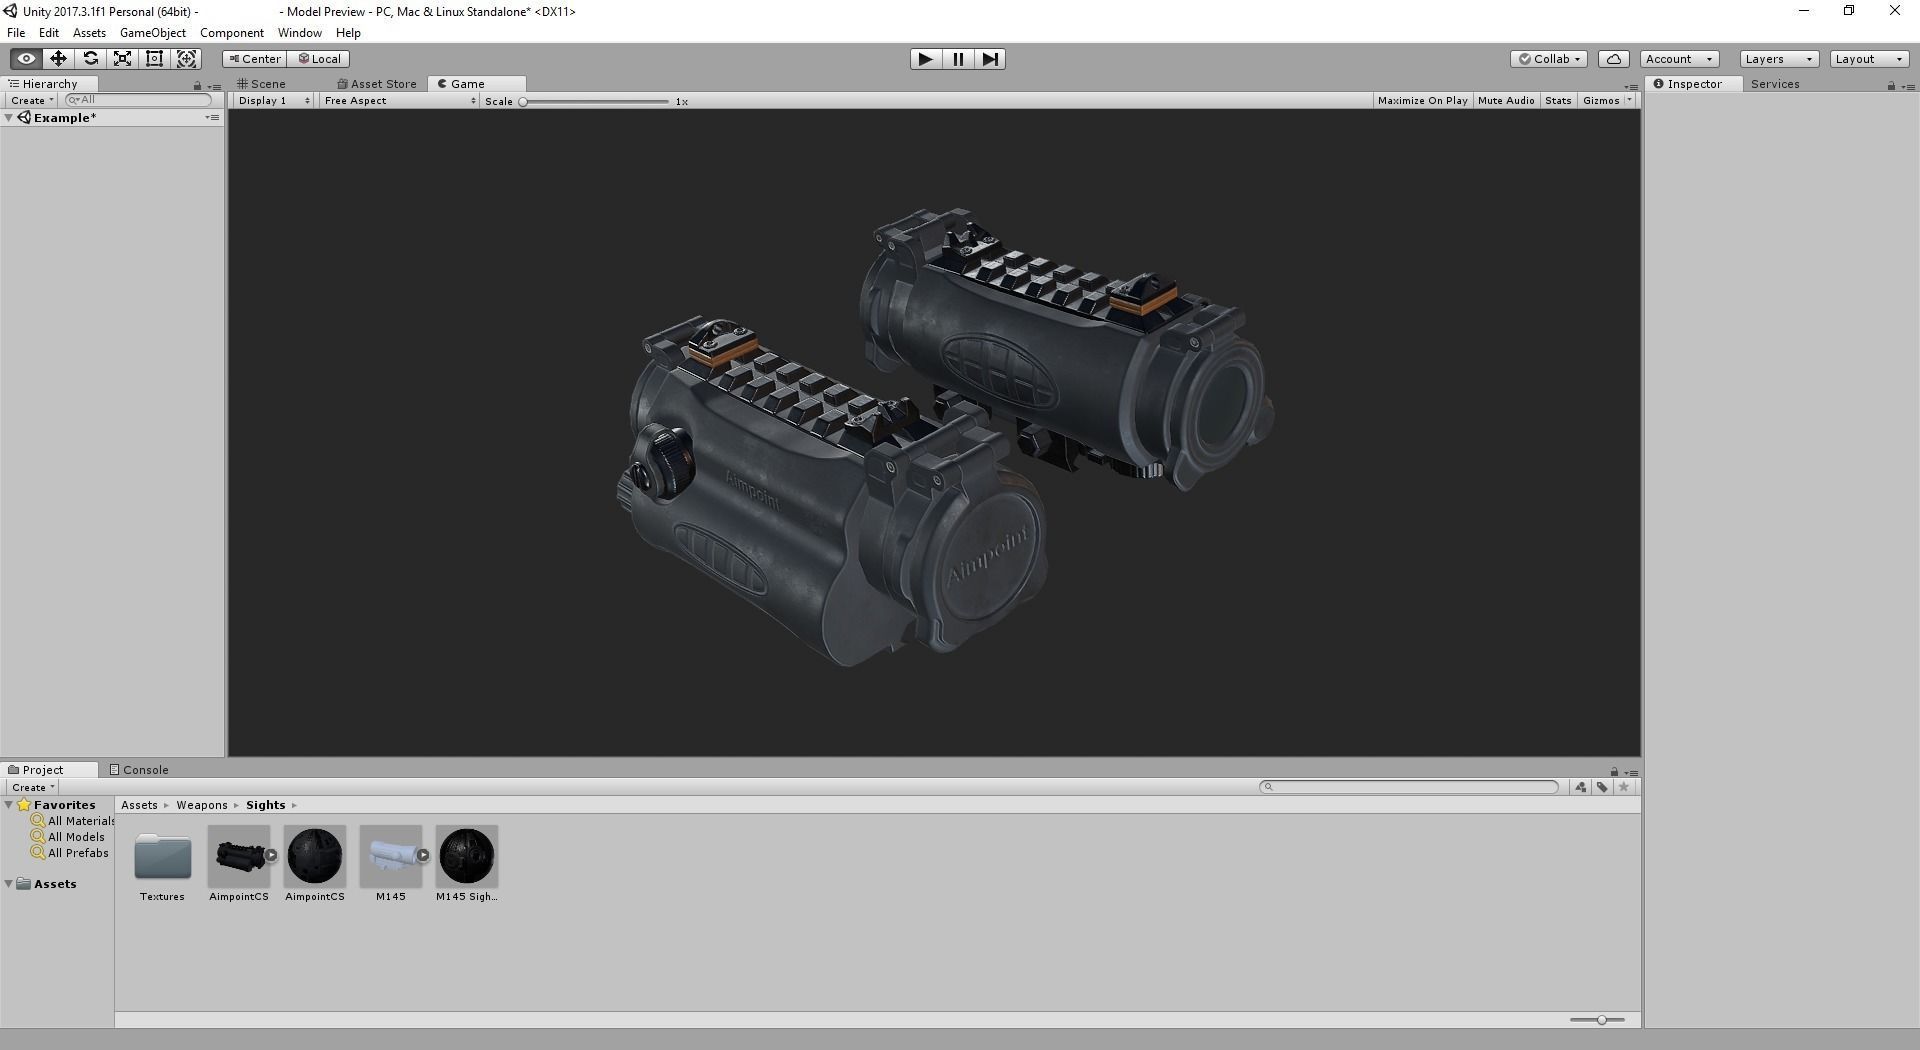Select the Game tab
Image resolution: width=1920 pixels, height=1050 pixels.
(475, 84)
